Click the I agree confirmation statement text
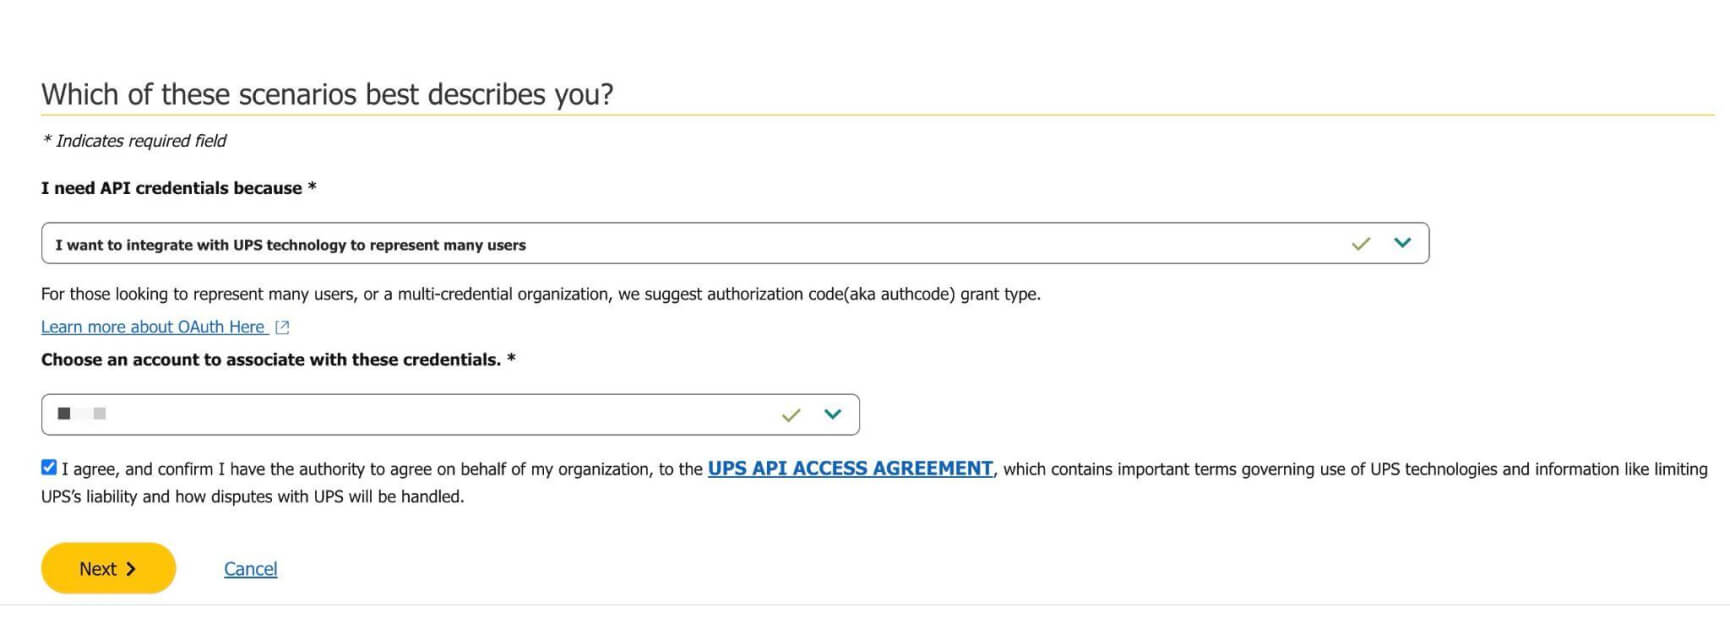 [874, 482]
